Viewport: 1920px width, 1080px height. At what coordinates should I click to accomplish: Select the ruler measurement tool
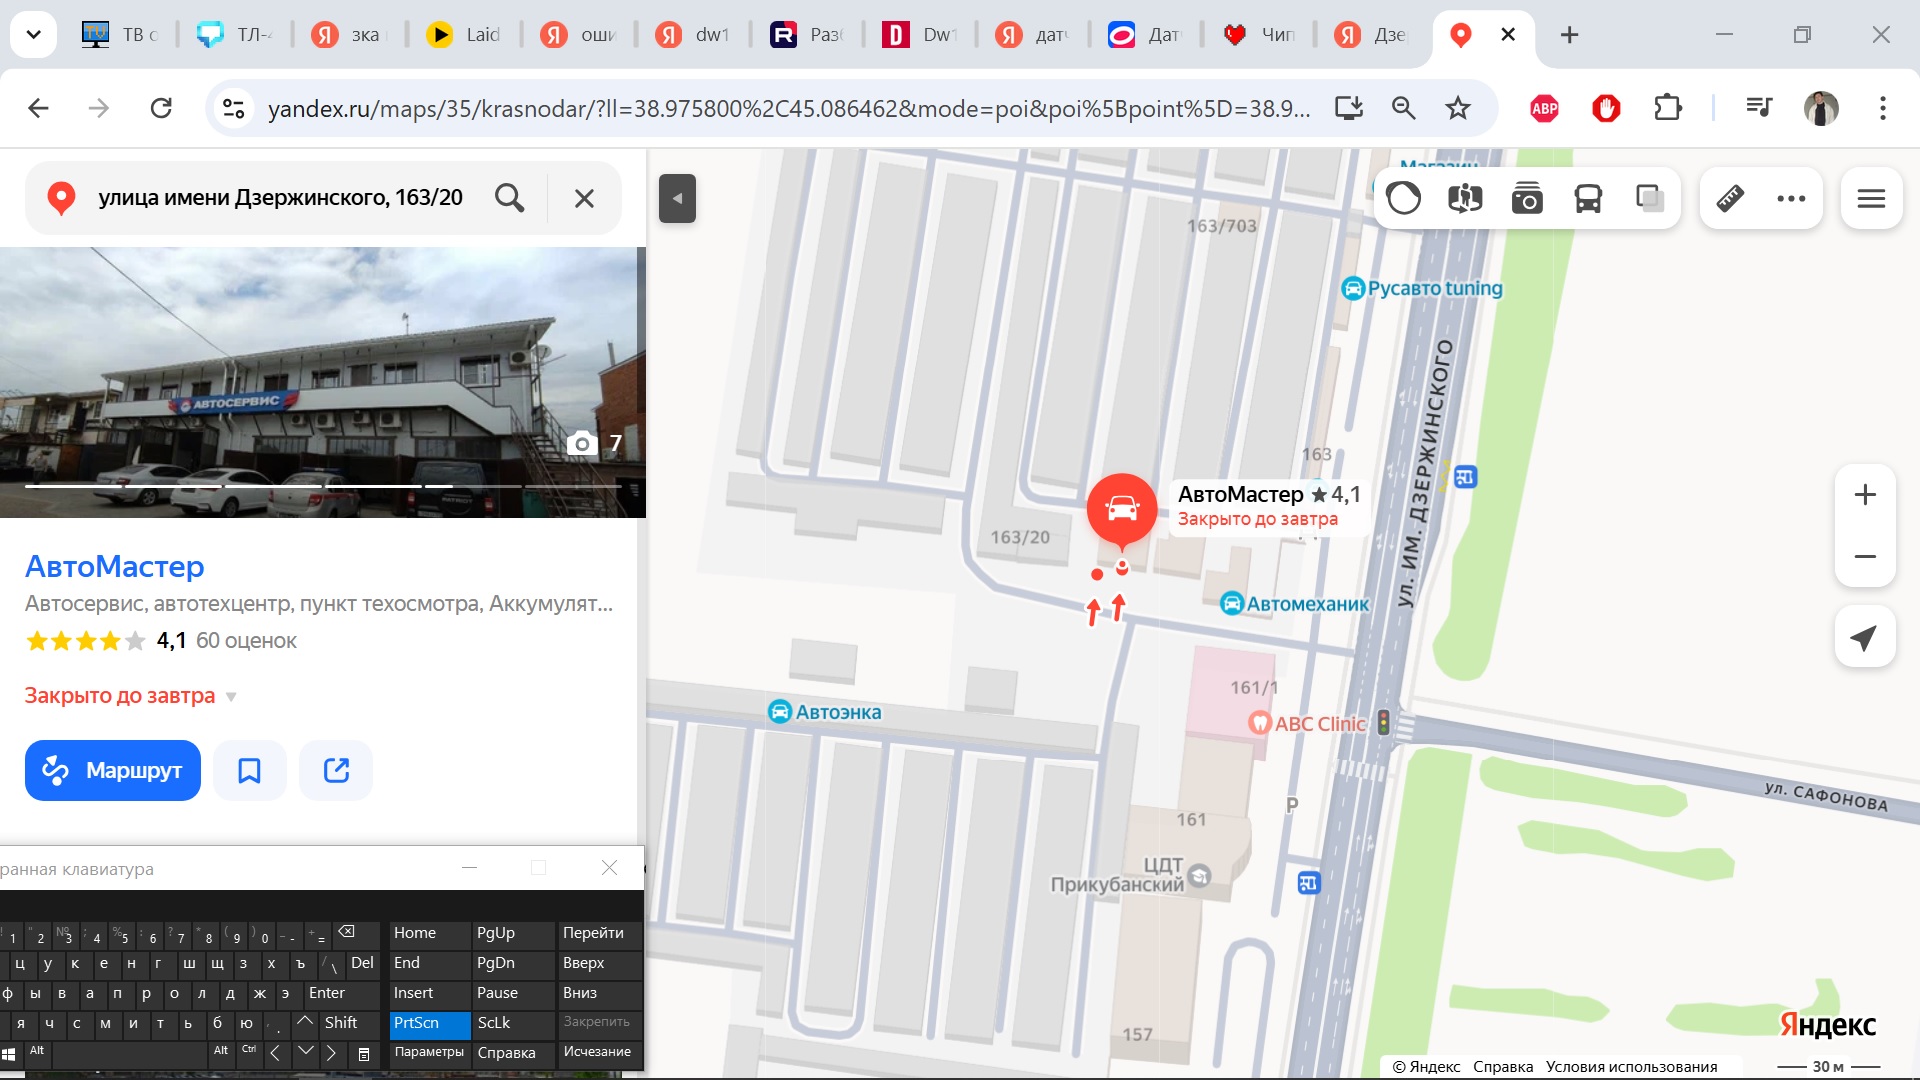tap(1730, 198)
